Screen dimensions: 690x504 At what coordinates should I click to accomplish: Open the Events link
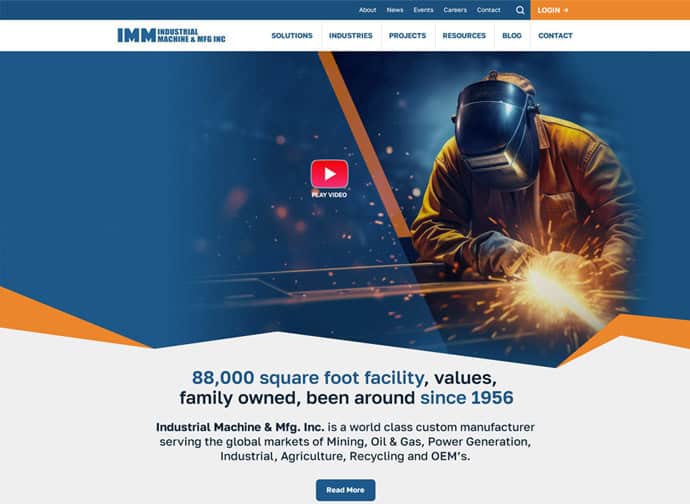423,10
